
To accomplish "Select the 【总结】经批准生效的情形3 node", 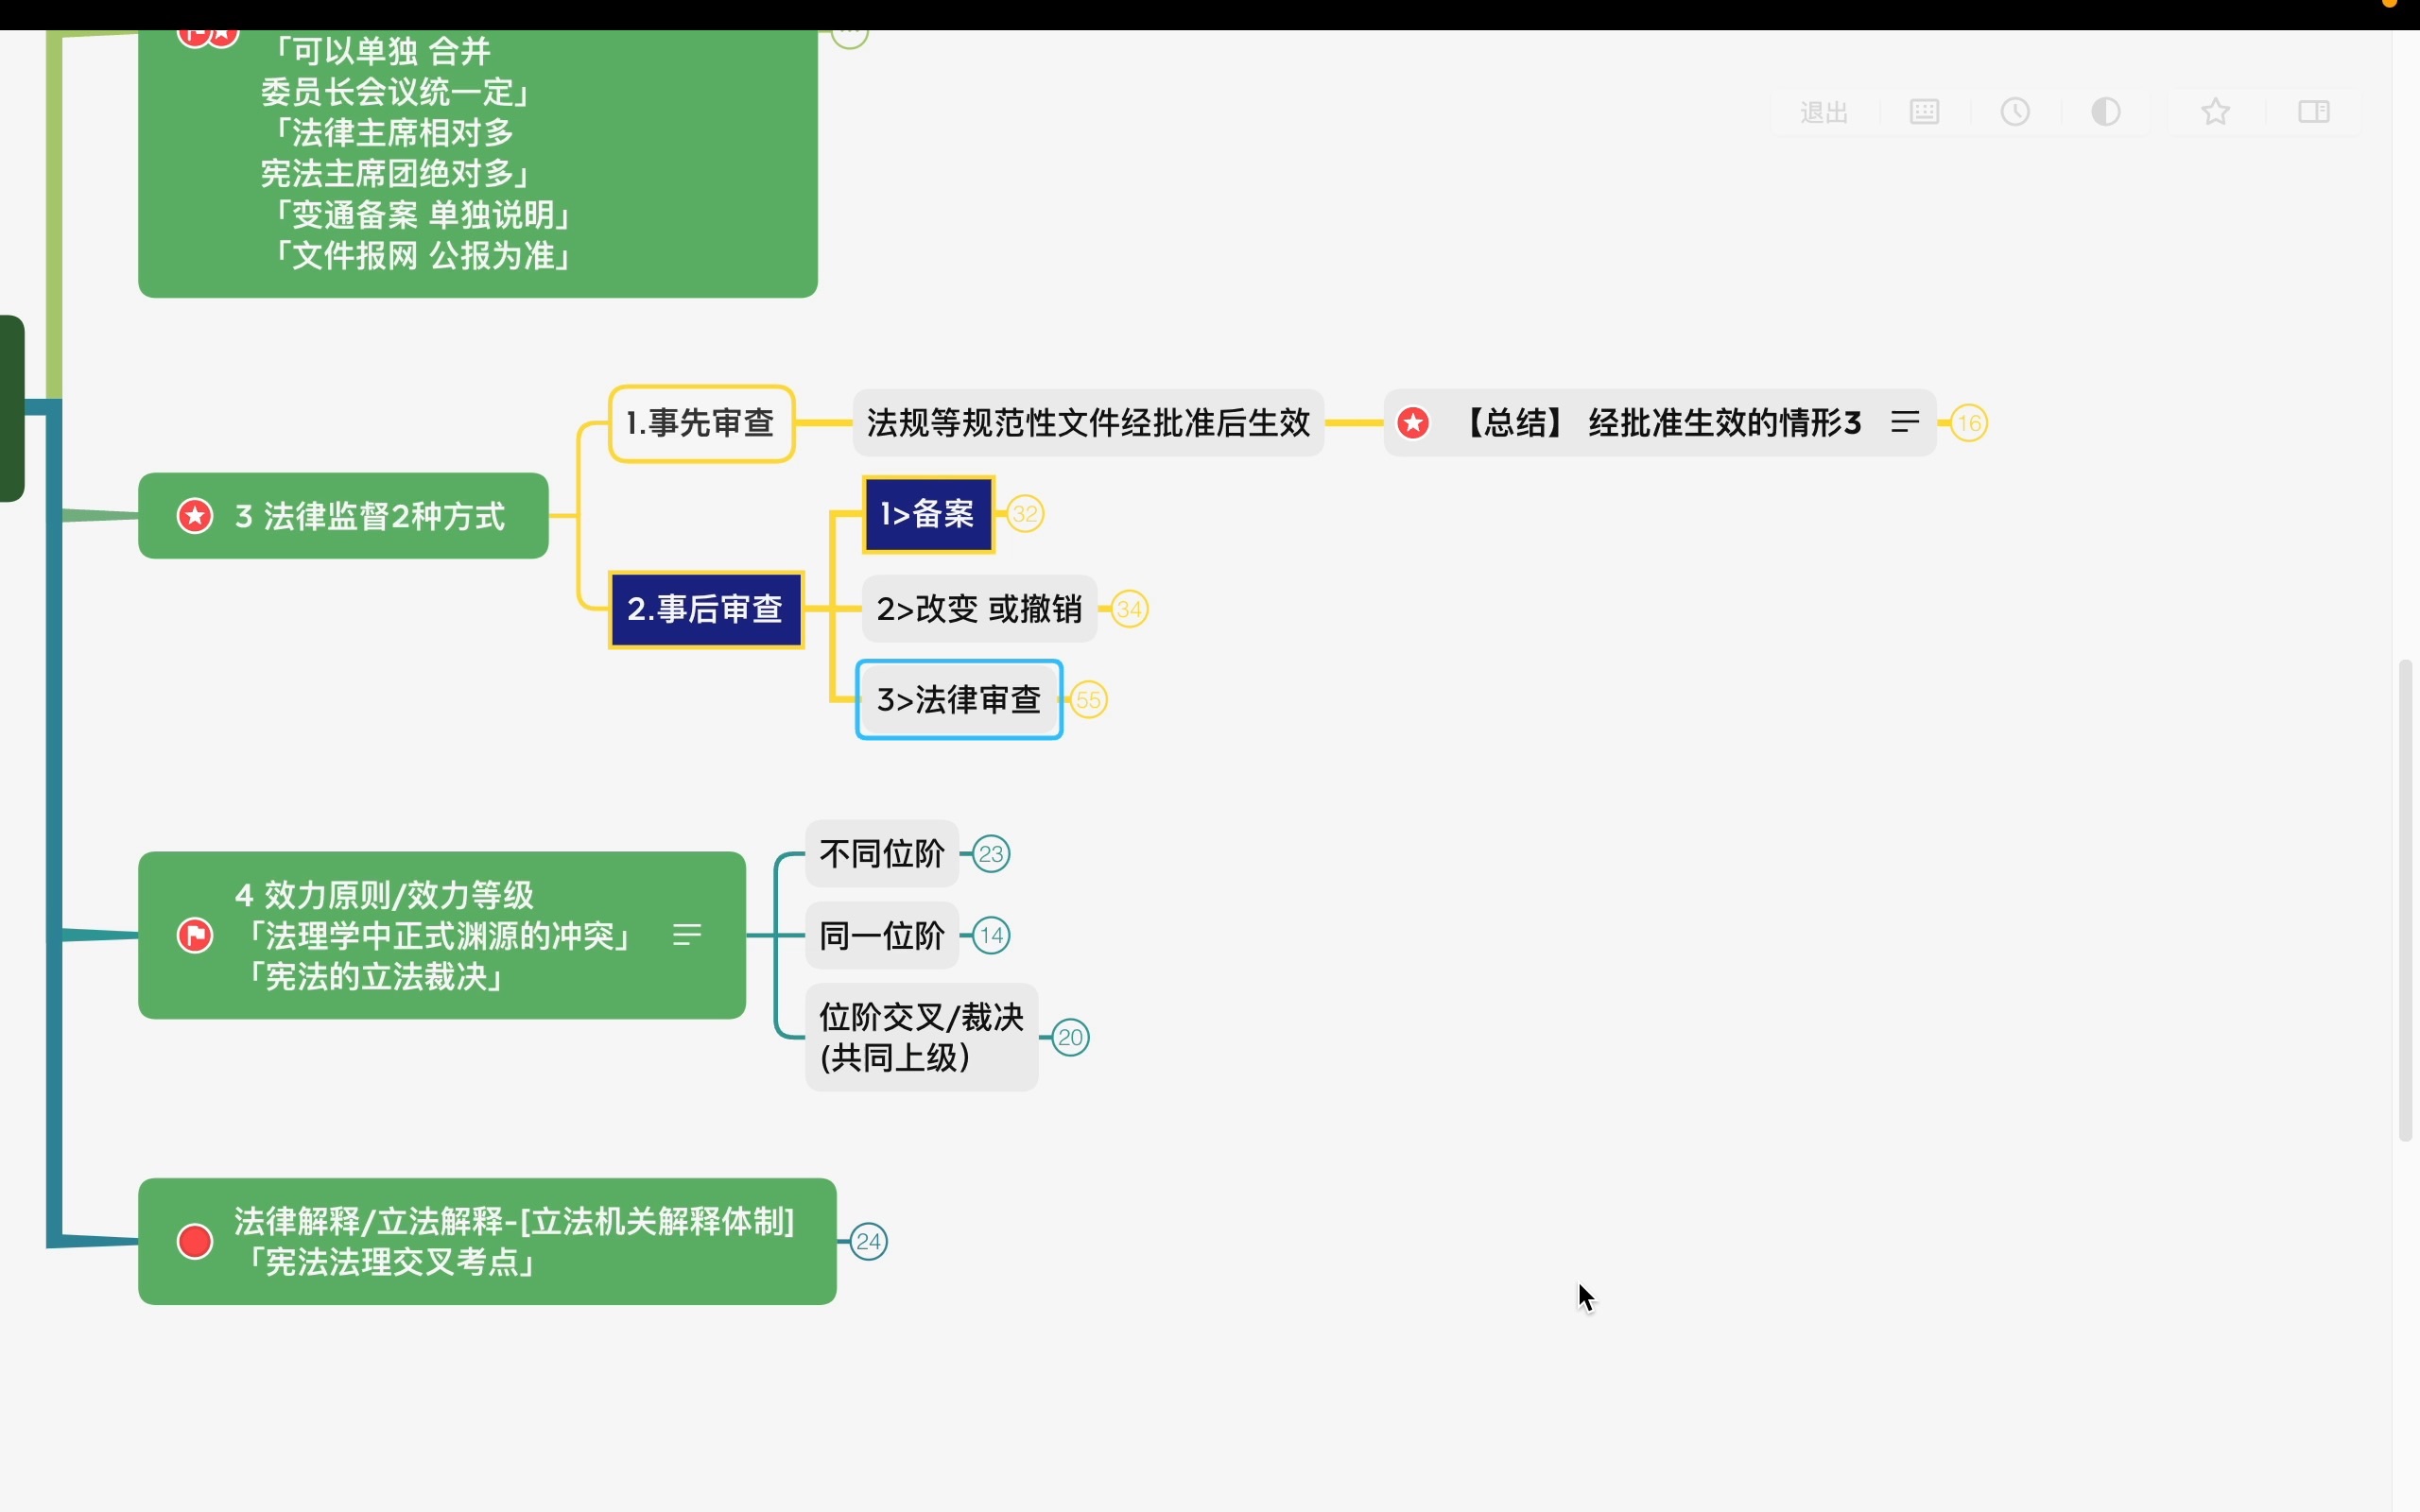I will click(x=1660, y=423).
